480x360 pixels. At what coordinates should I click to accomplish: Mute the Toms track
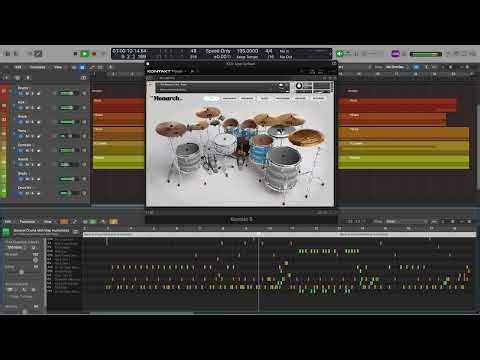(x=28, y=136)
